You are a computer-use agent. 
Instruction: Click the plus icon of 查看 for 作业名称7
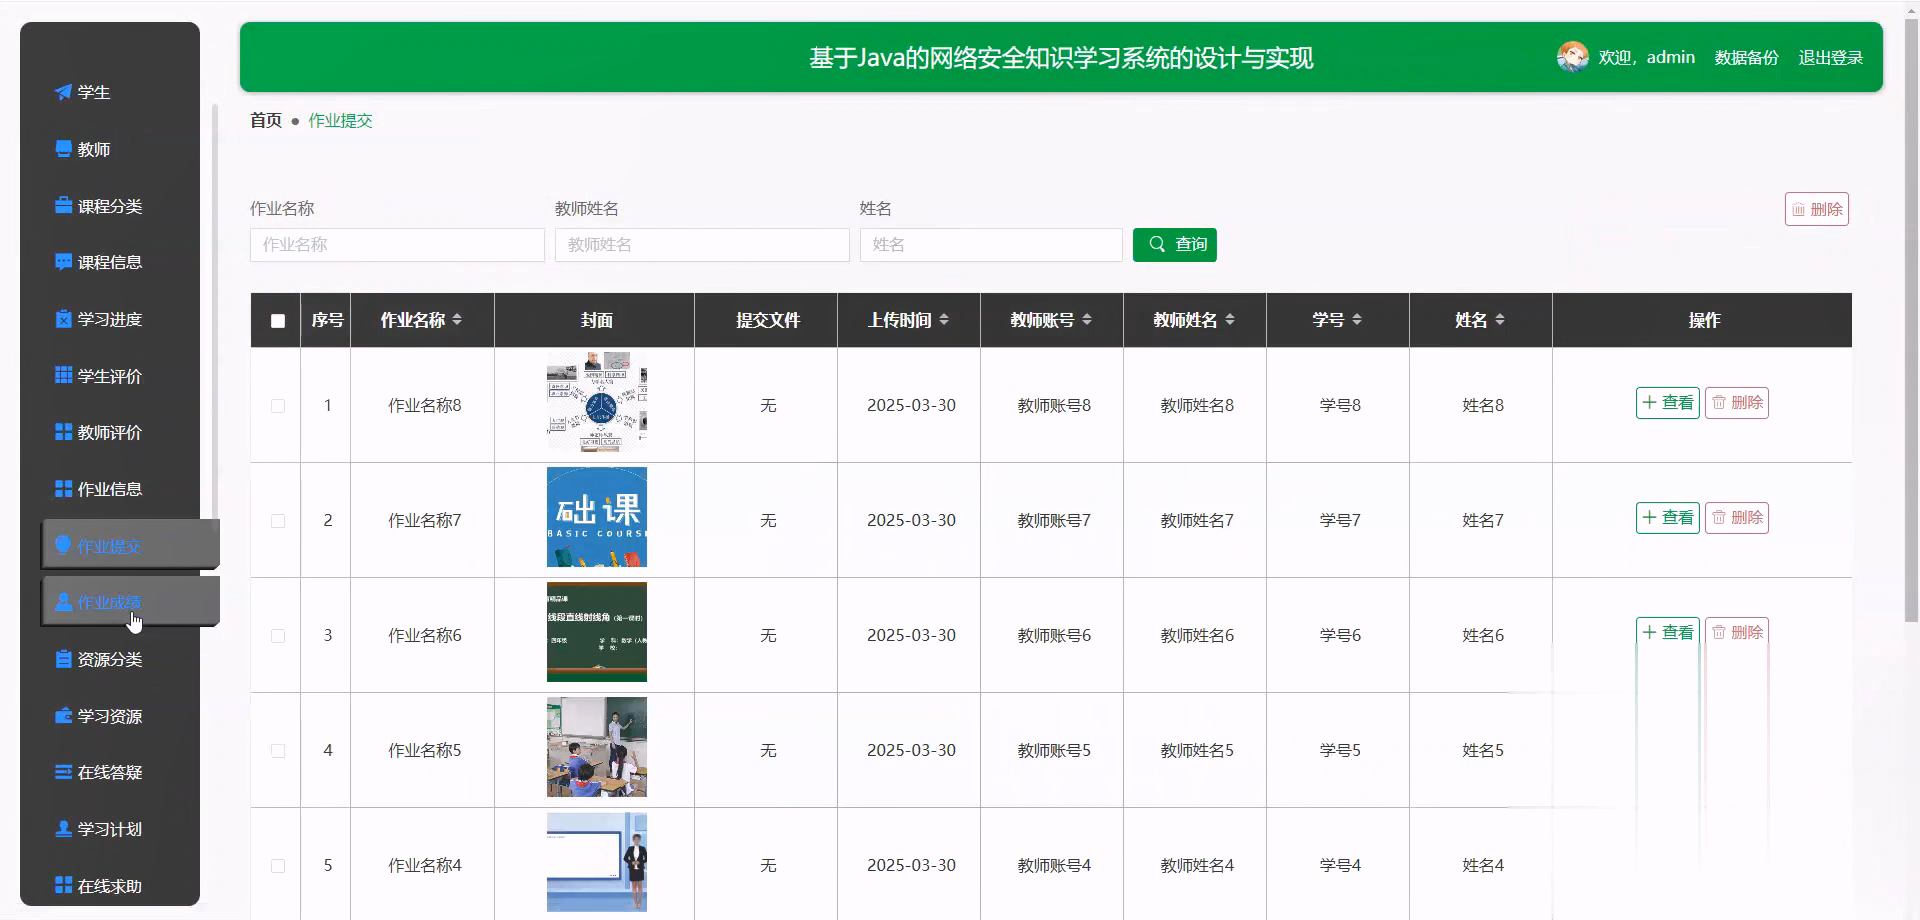(1650, 517)
